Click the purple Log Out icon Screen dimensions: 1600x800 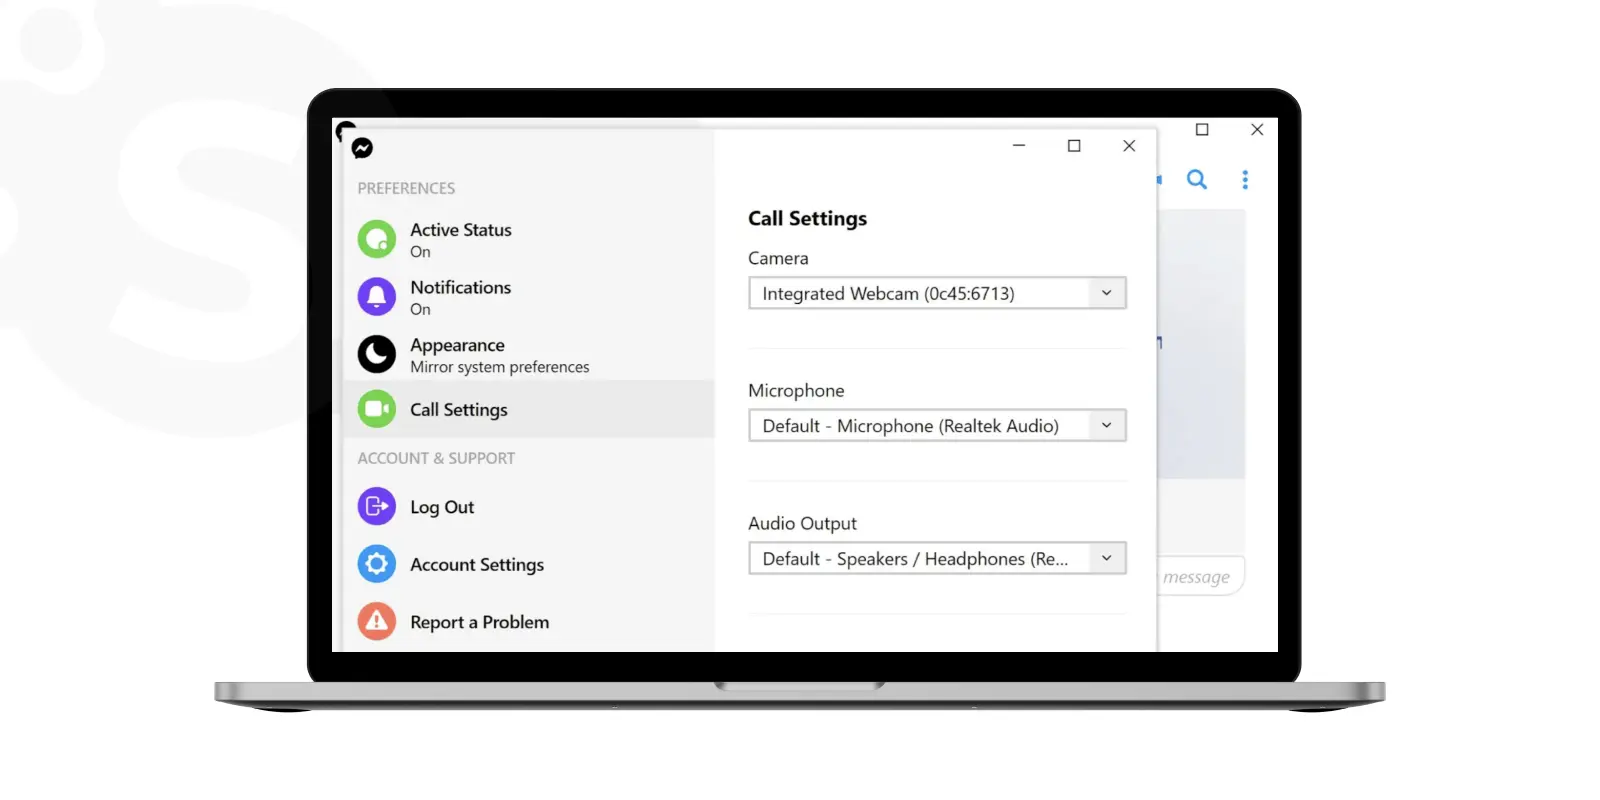[x=377, y=507]
